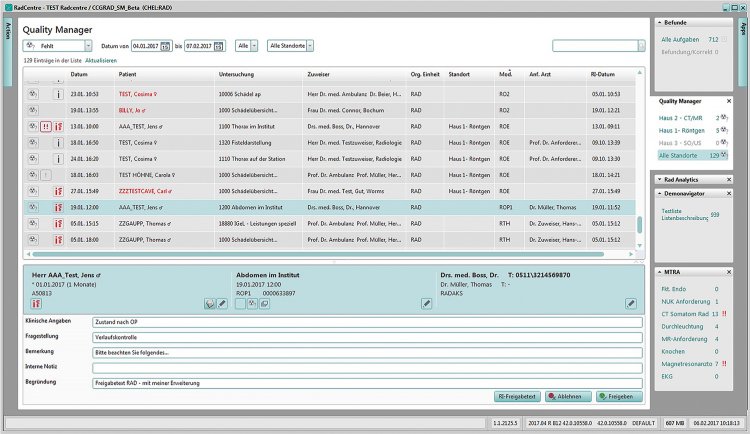Sort table by Zuweiser column
750x434 pixels.
click(x=319, y=74)
